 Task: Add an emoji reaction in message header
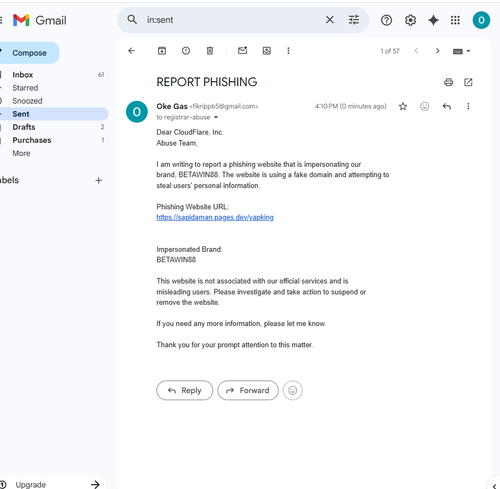(x=424, y=106)
